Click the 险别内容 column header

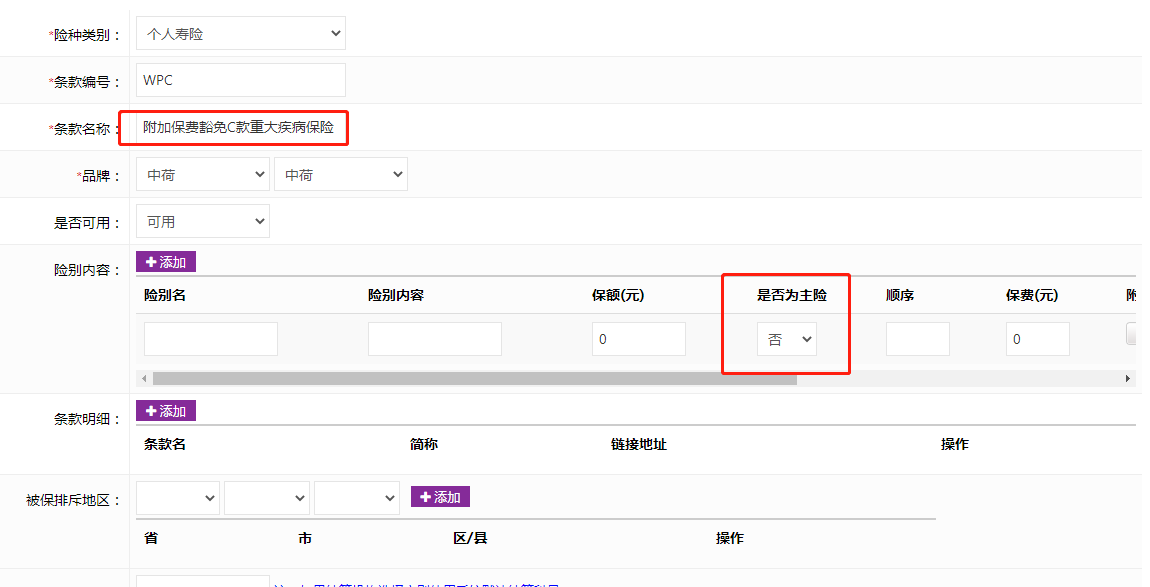click(x=396, y=296)
